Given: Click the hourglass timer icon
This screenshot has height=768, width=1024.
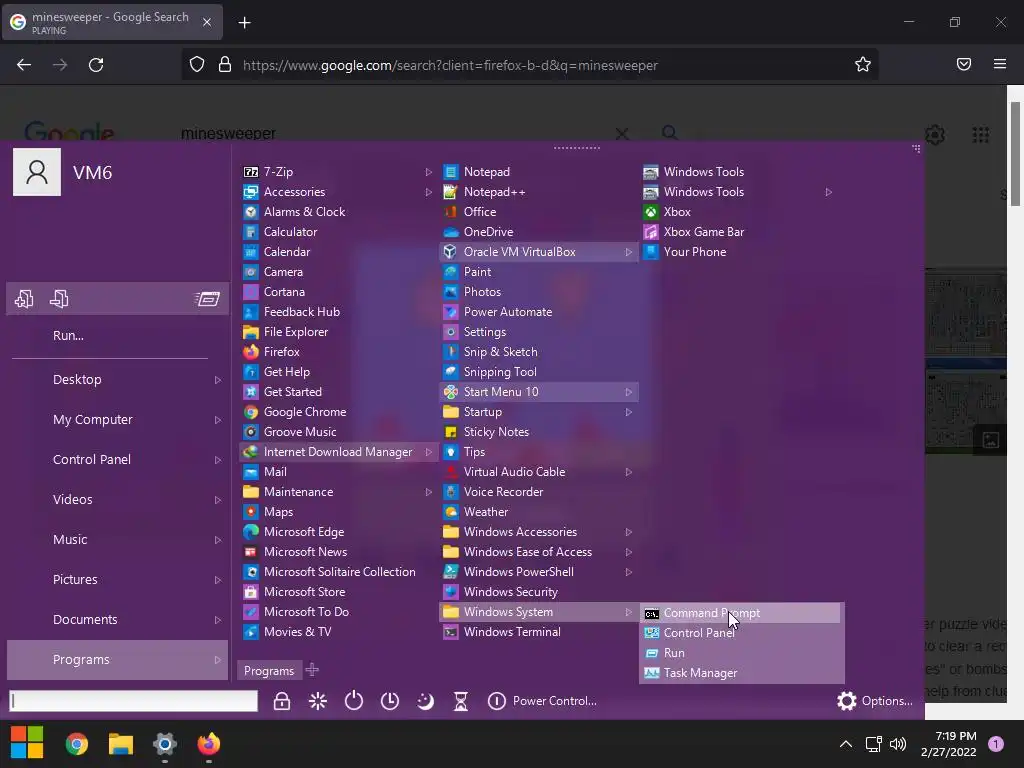Looking at the screenshot, I should (461, 701).
